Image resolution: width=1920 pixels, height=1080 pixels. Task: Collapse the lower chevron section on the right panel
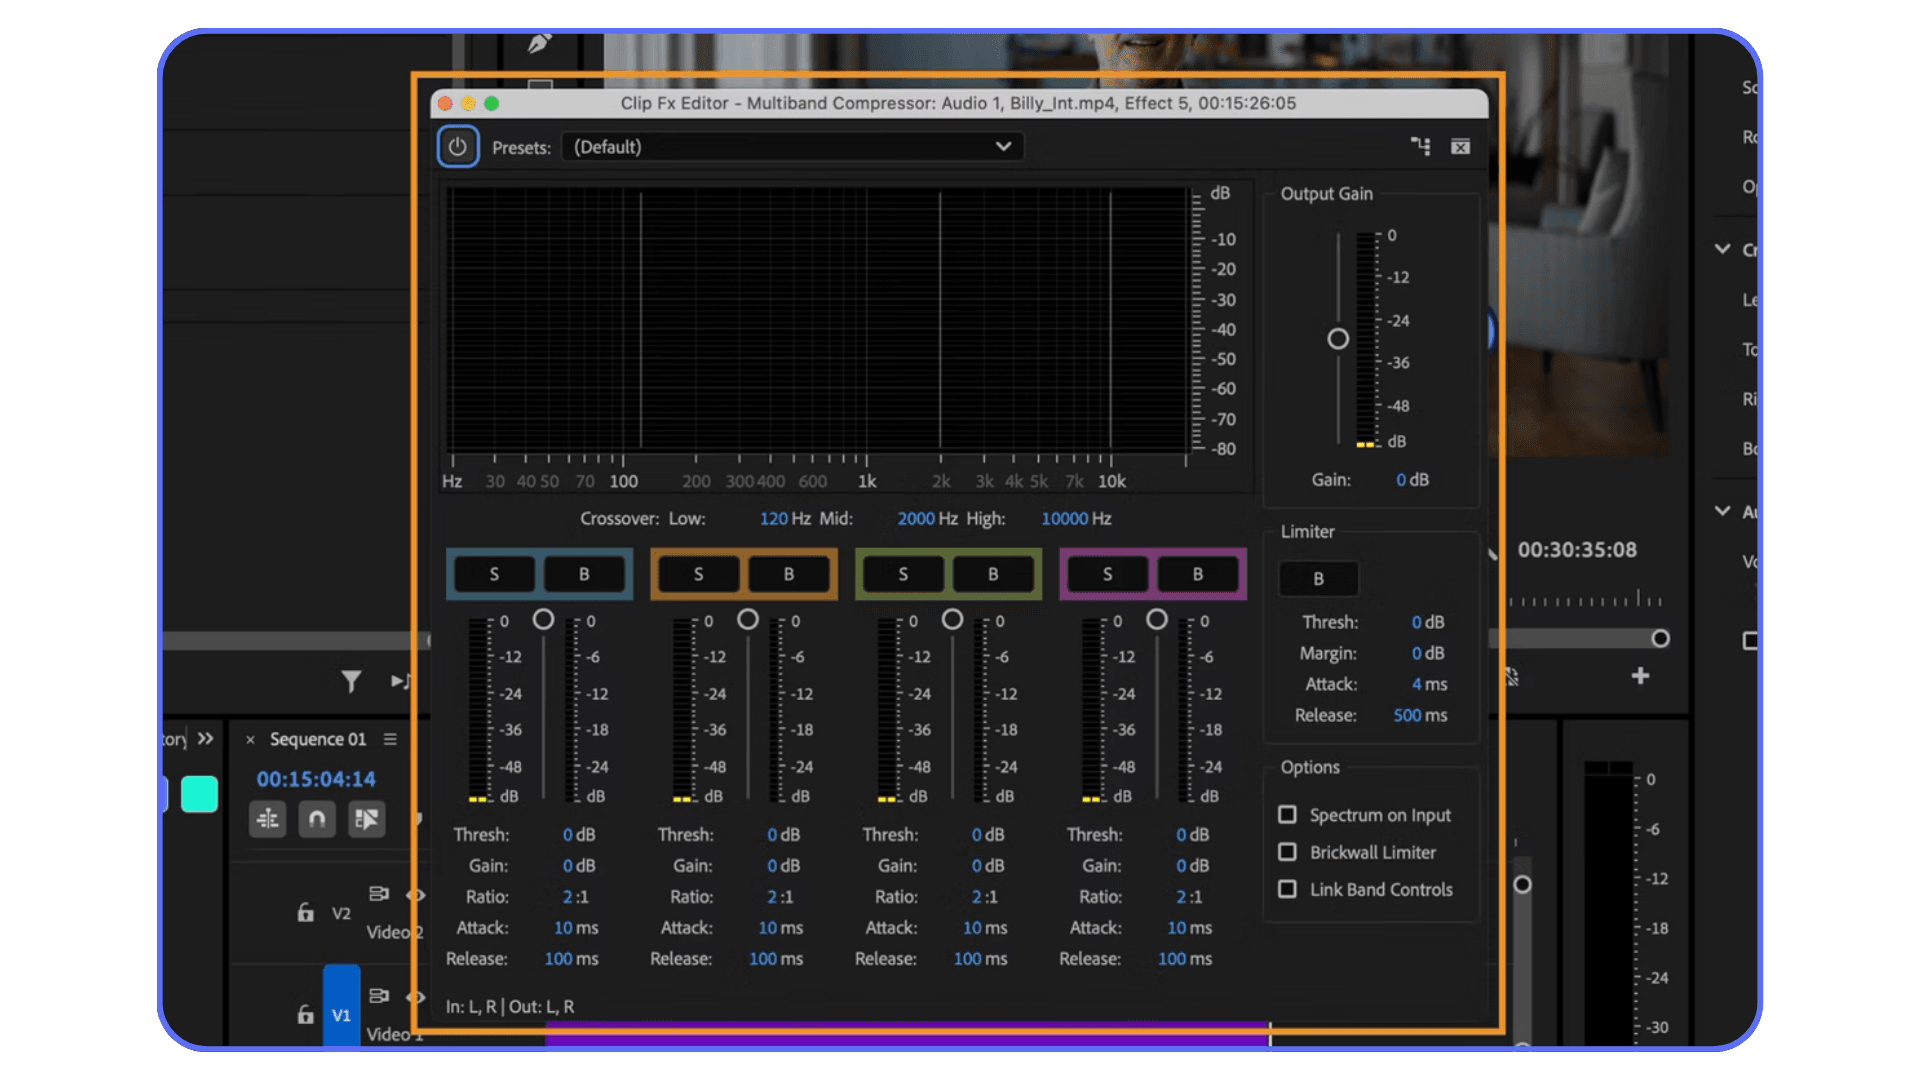pyautogui.click(x=1721, y=511)
